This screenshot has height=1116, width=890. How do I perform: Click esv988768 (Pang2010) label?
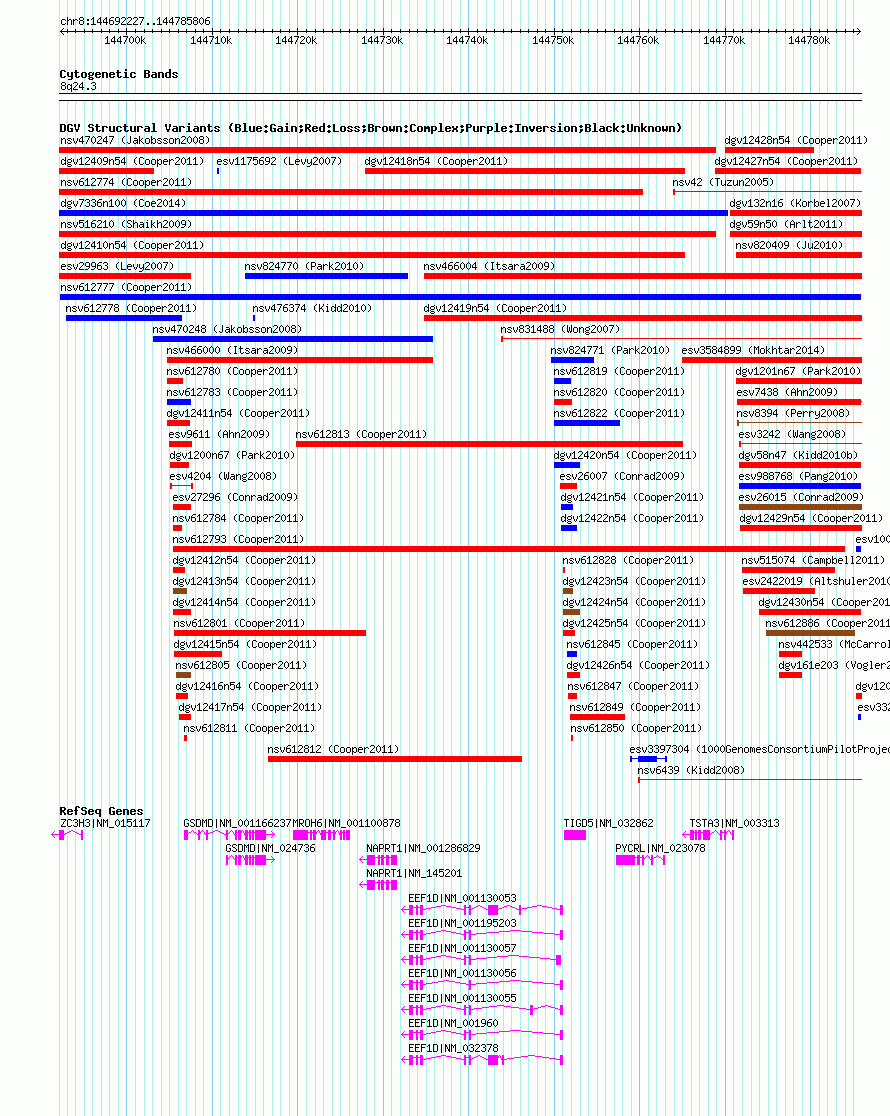click(x=798, y=476)
